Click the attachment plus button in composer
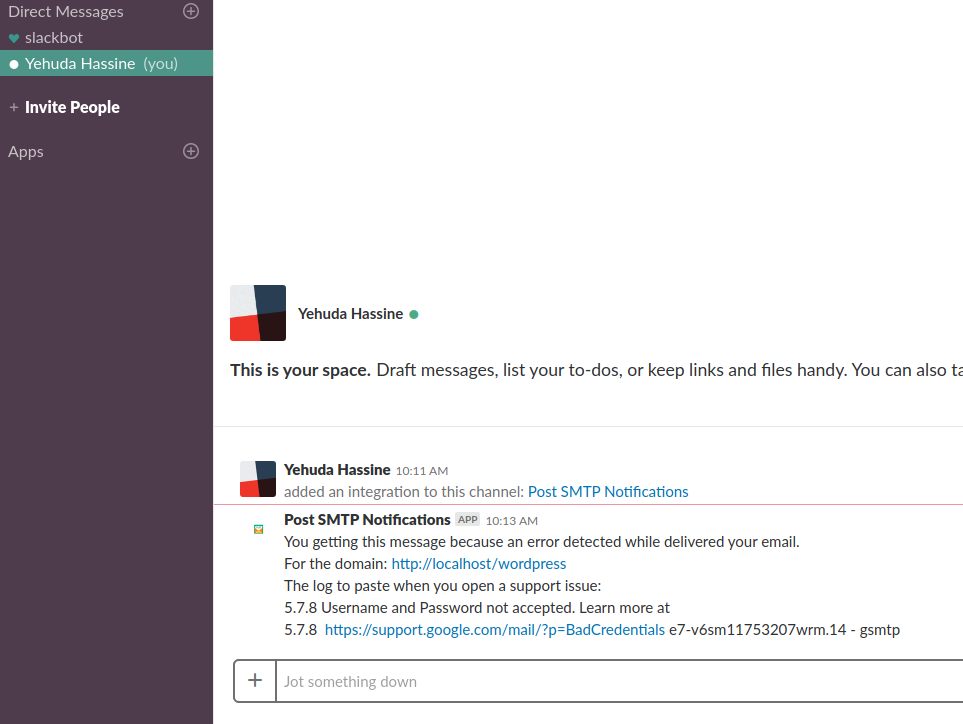This screenshot has height=724, width=963. coord(255,680)
